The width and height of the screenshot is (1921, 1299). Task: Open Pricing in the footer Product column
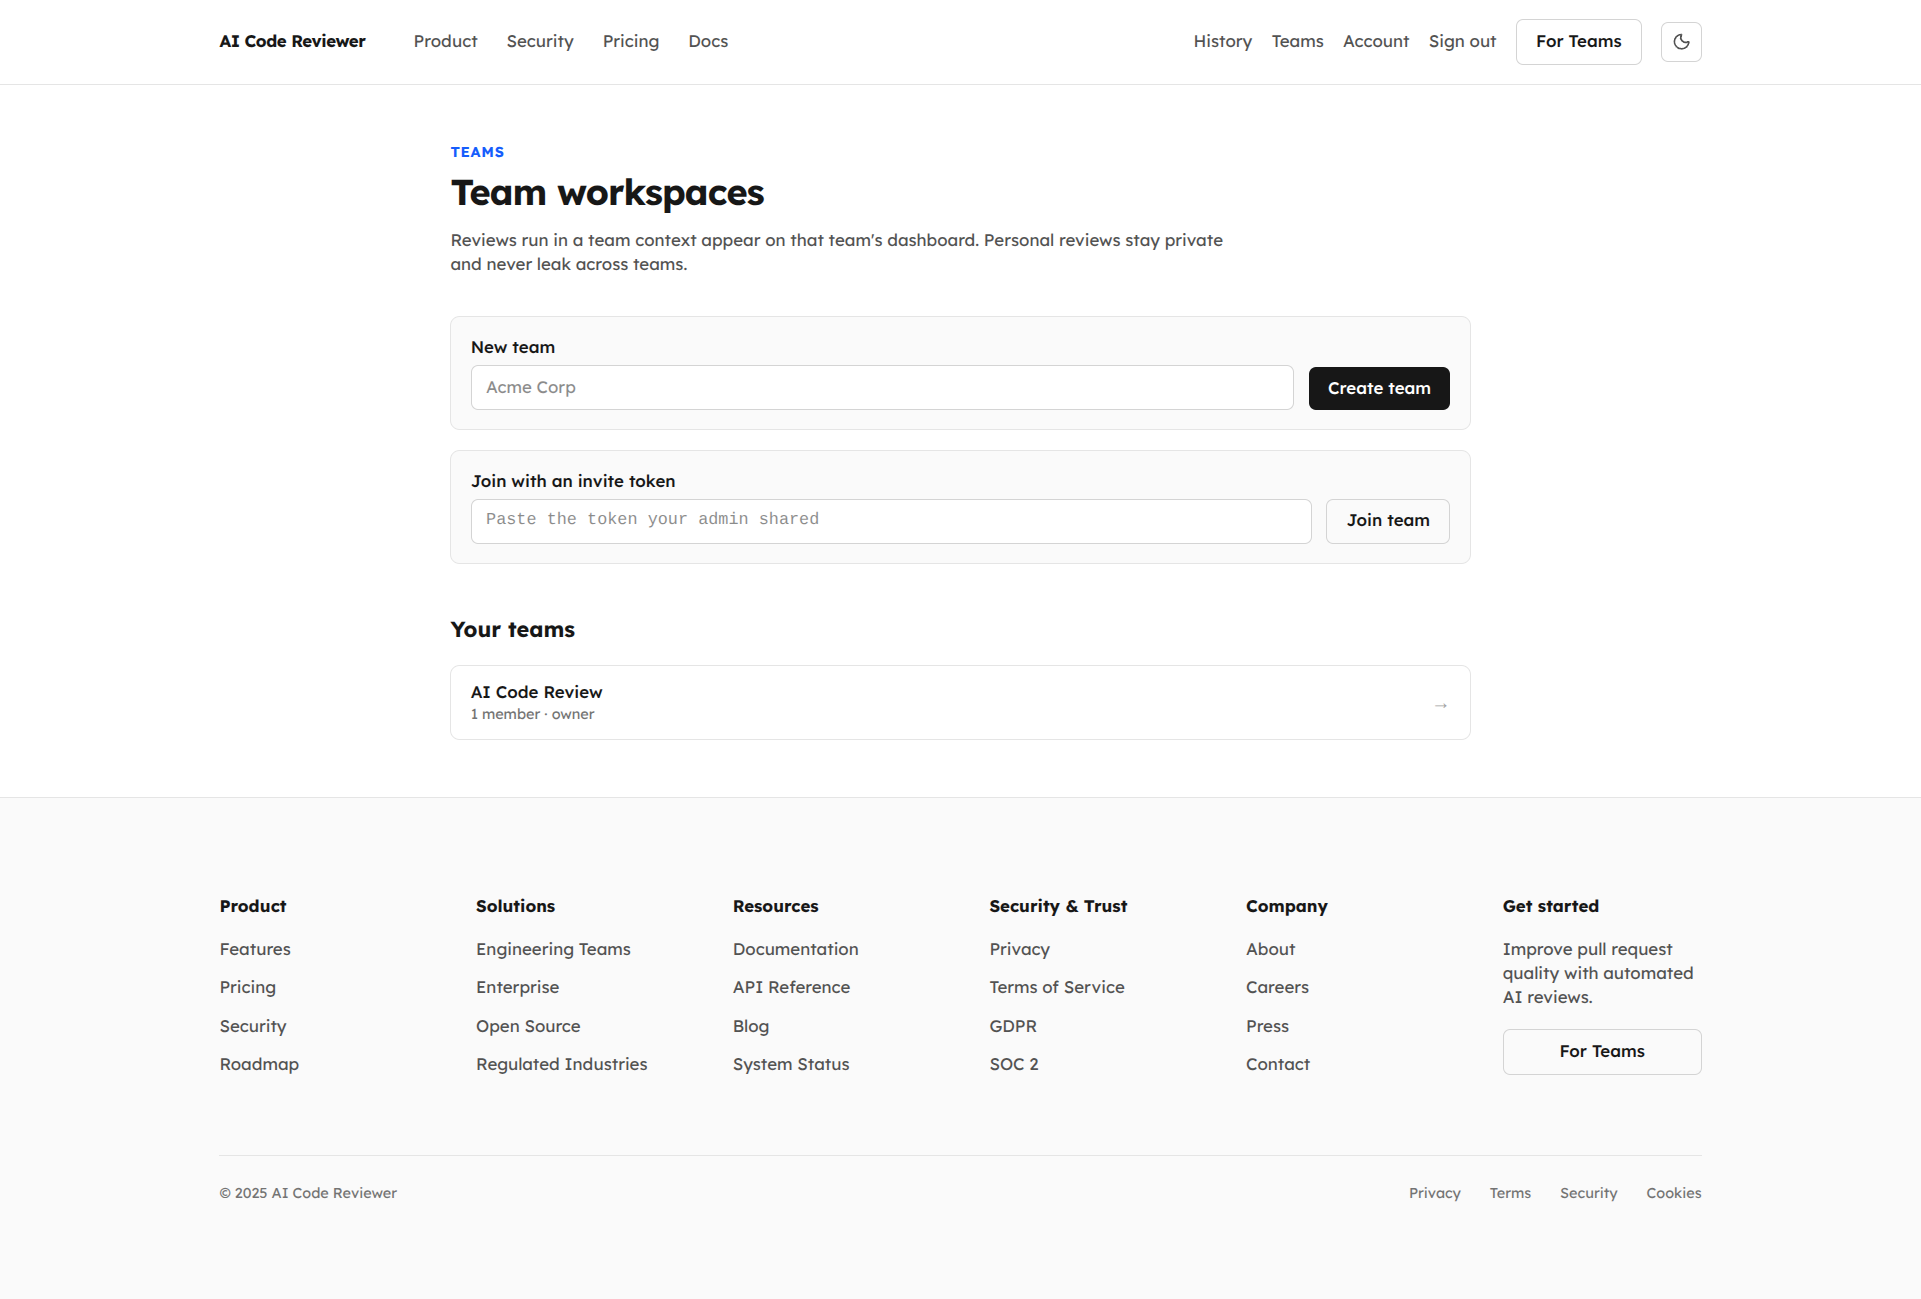pos(247,987)
